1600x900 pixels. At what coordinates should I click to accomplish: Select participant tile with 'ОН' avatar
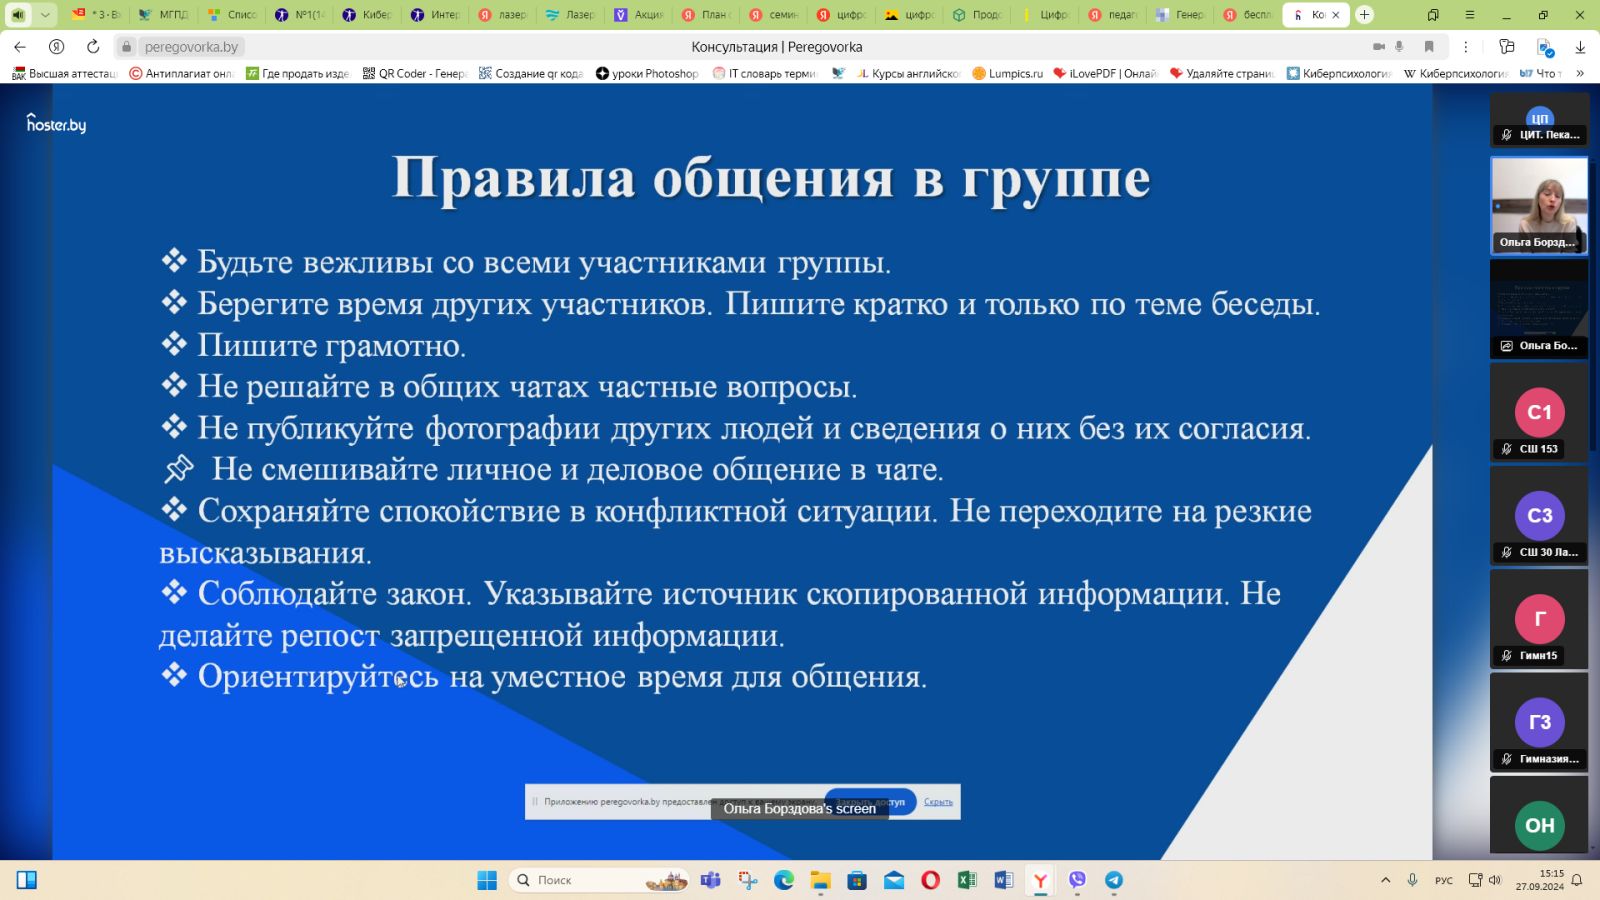pyautogui.click(x=1539, y=815)
